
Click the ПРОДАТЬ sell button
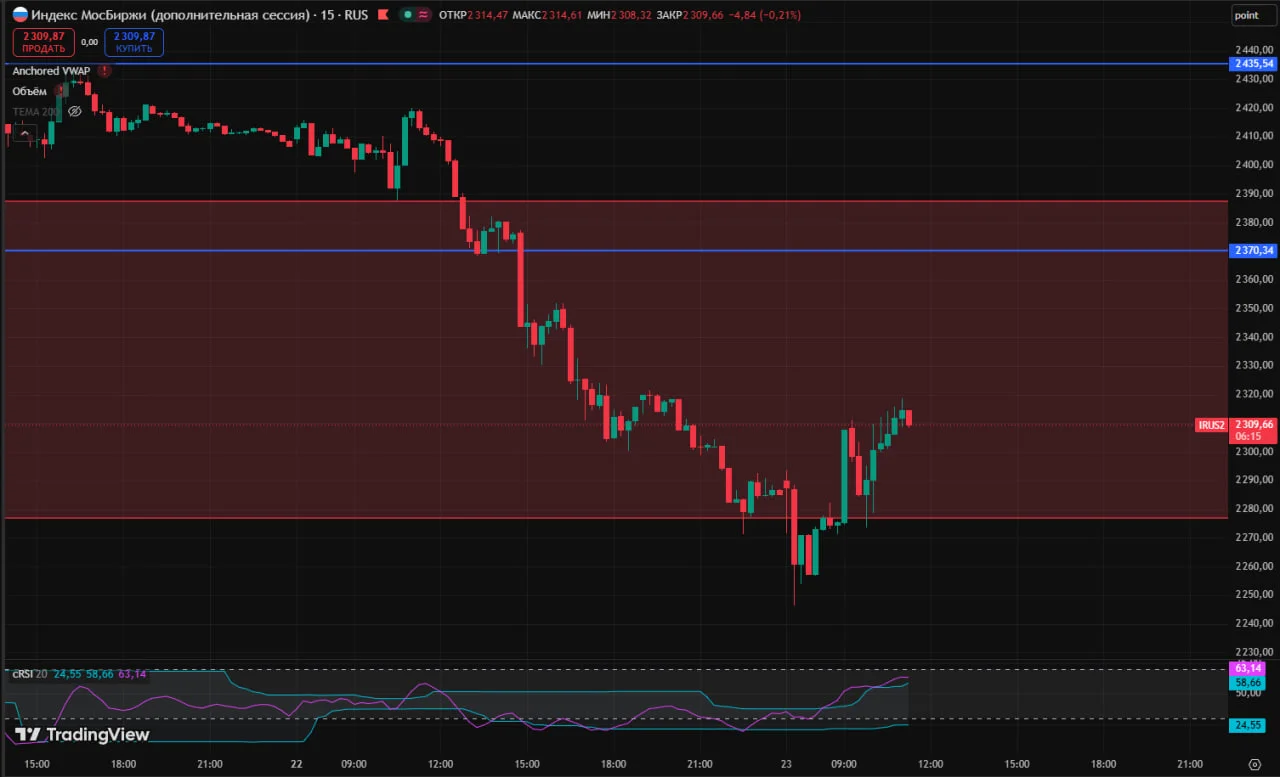click(43, 42)
